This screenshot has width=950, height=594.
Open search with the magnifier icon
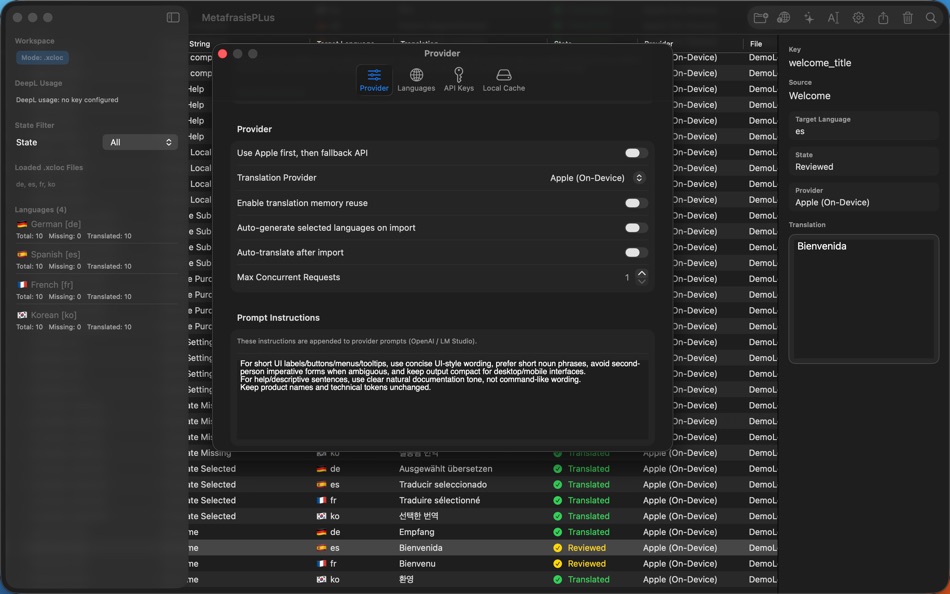pos(931,18)
